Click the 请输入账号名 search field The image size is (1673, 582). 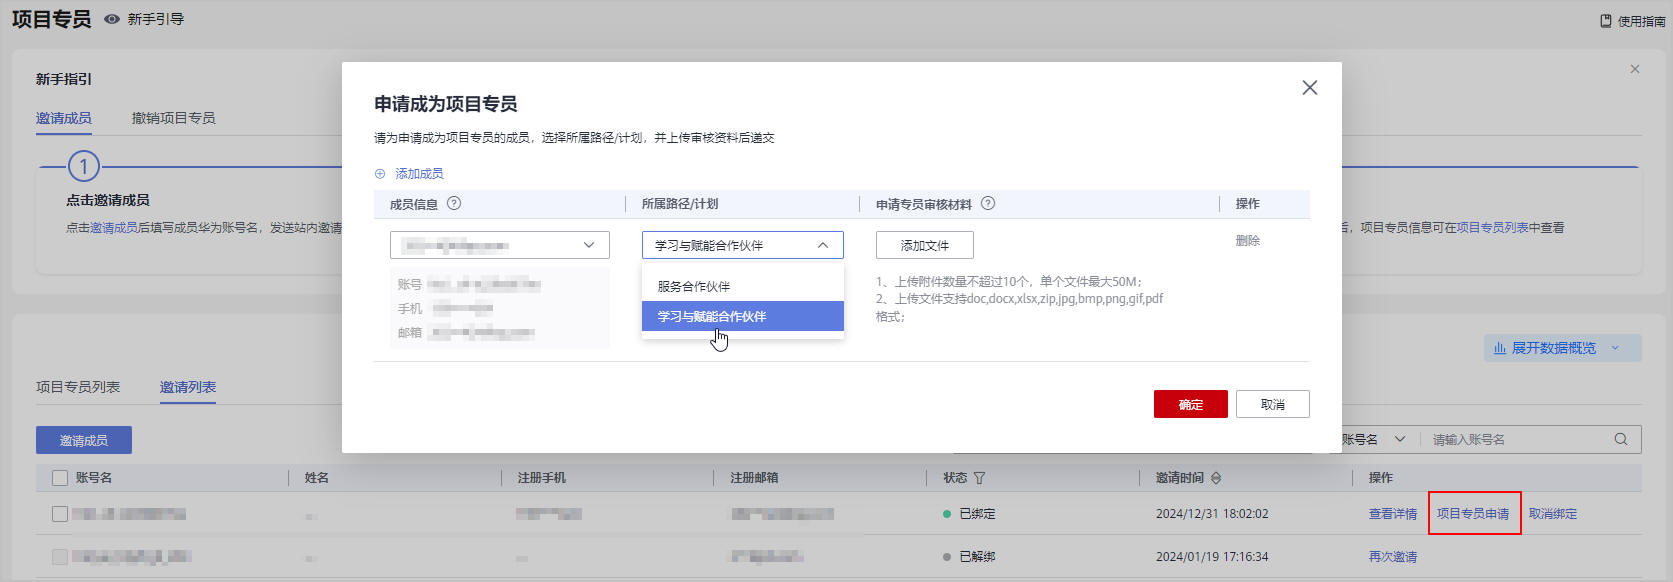point(1515,439)
